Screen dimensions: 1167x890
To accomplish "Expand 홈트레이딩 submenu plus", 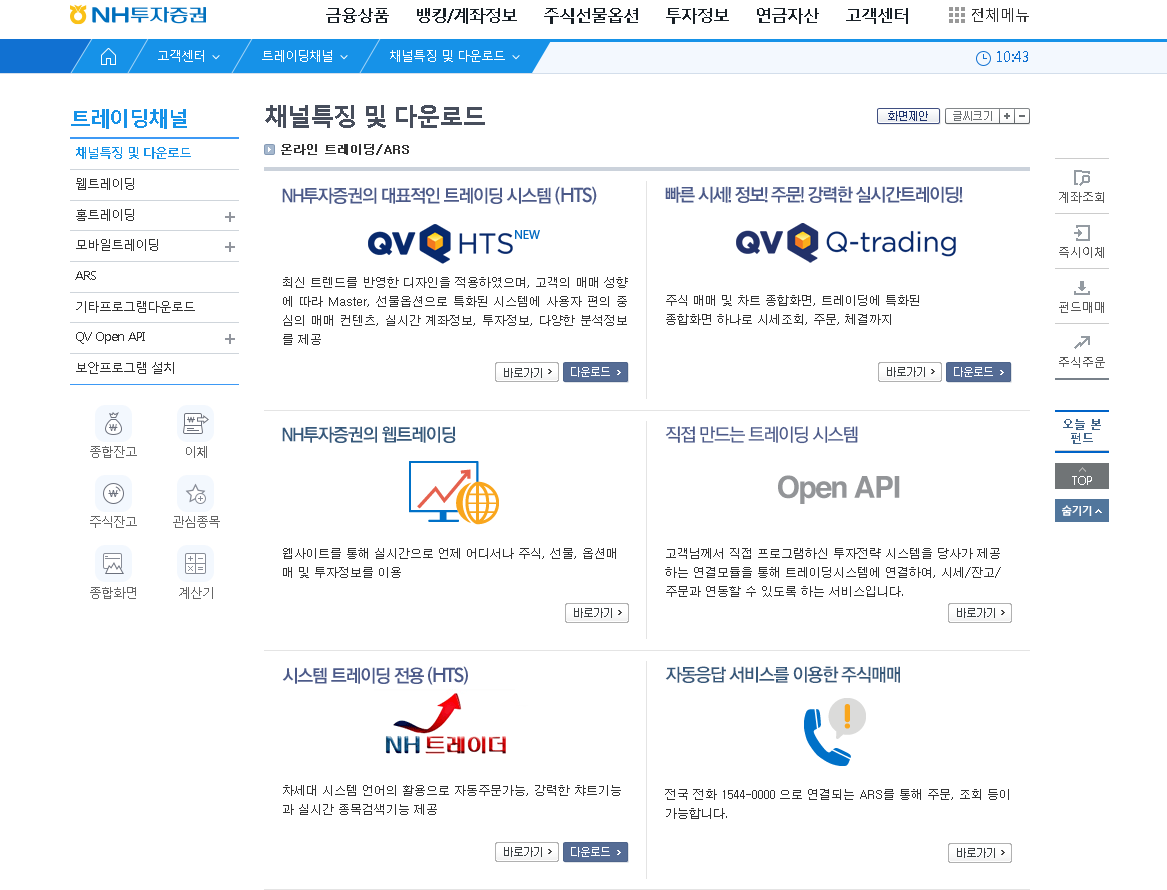I will tap(230, 217).
